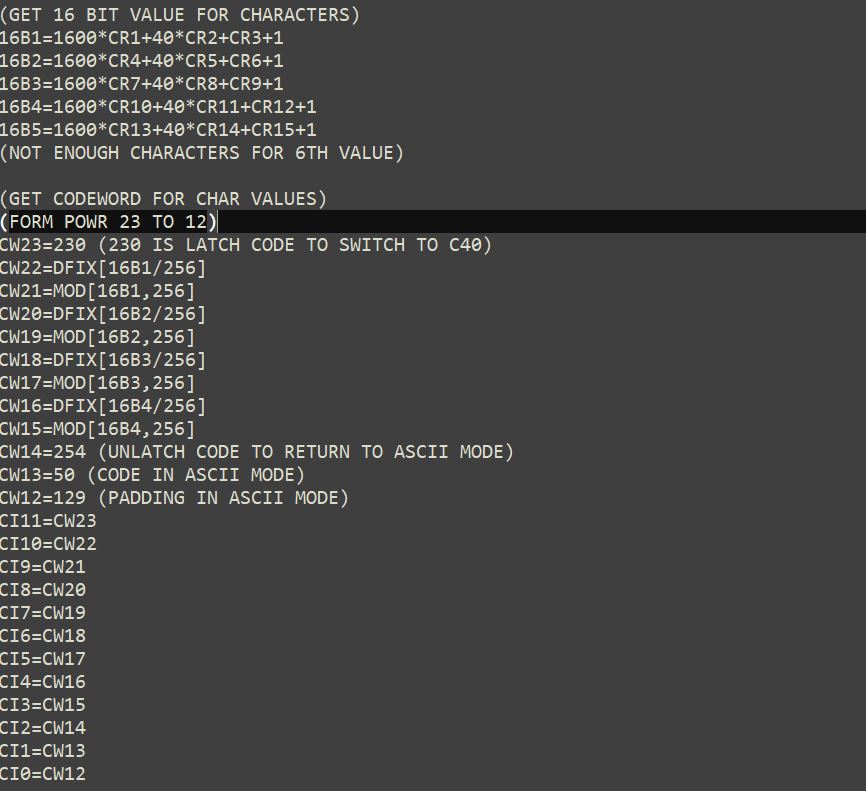
Task: Click the 16B5=1600*CR13 formula line
Action: (x=158, y=130)
